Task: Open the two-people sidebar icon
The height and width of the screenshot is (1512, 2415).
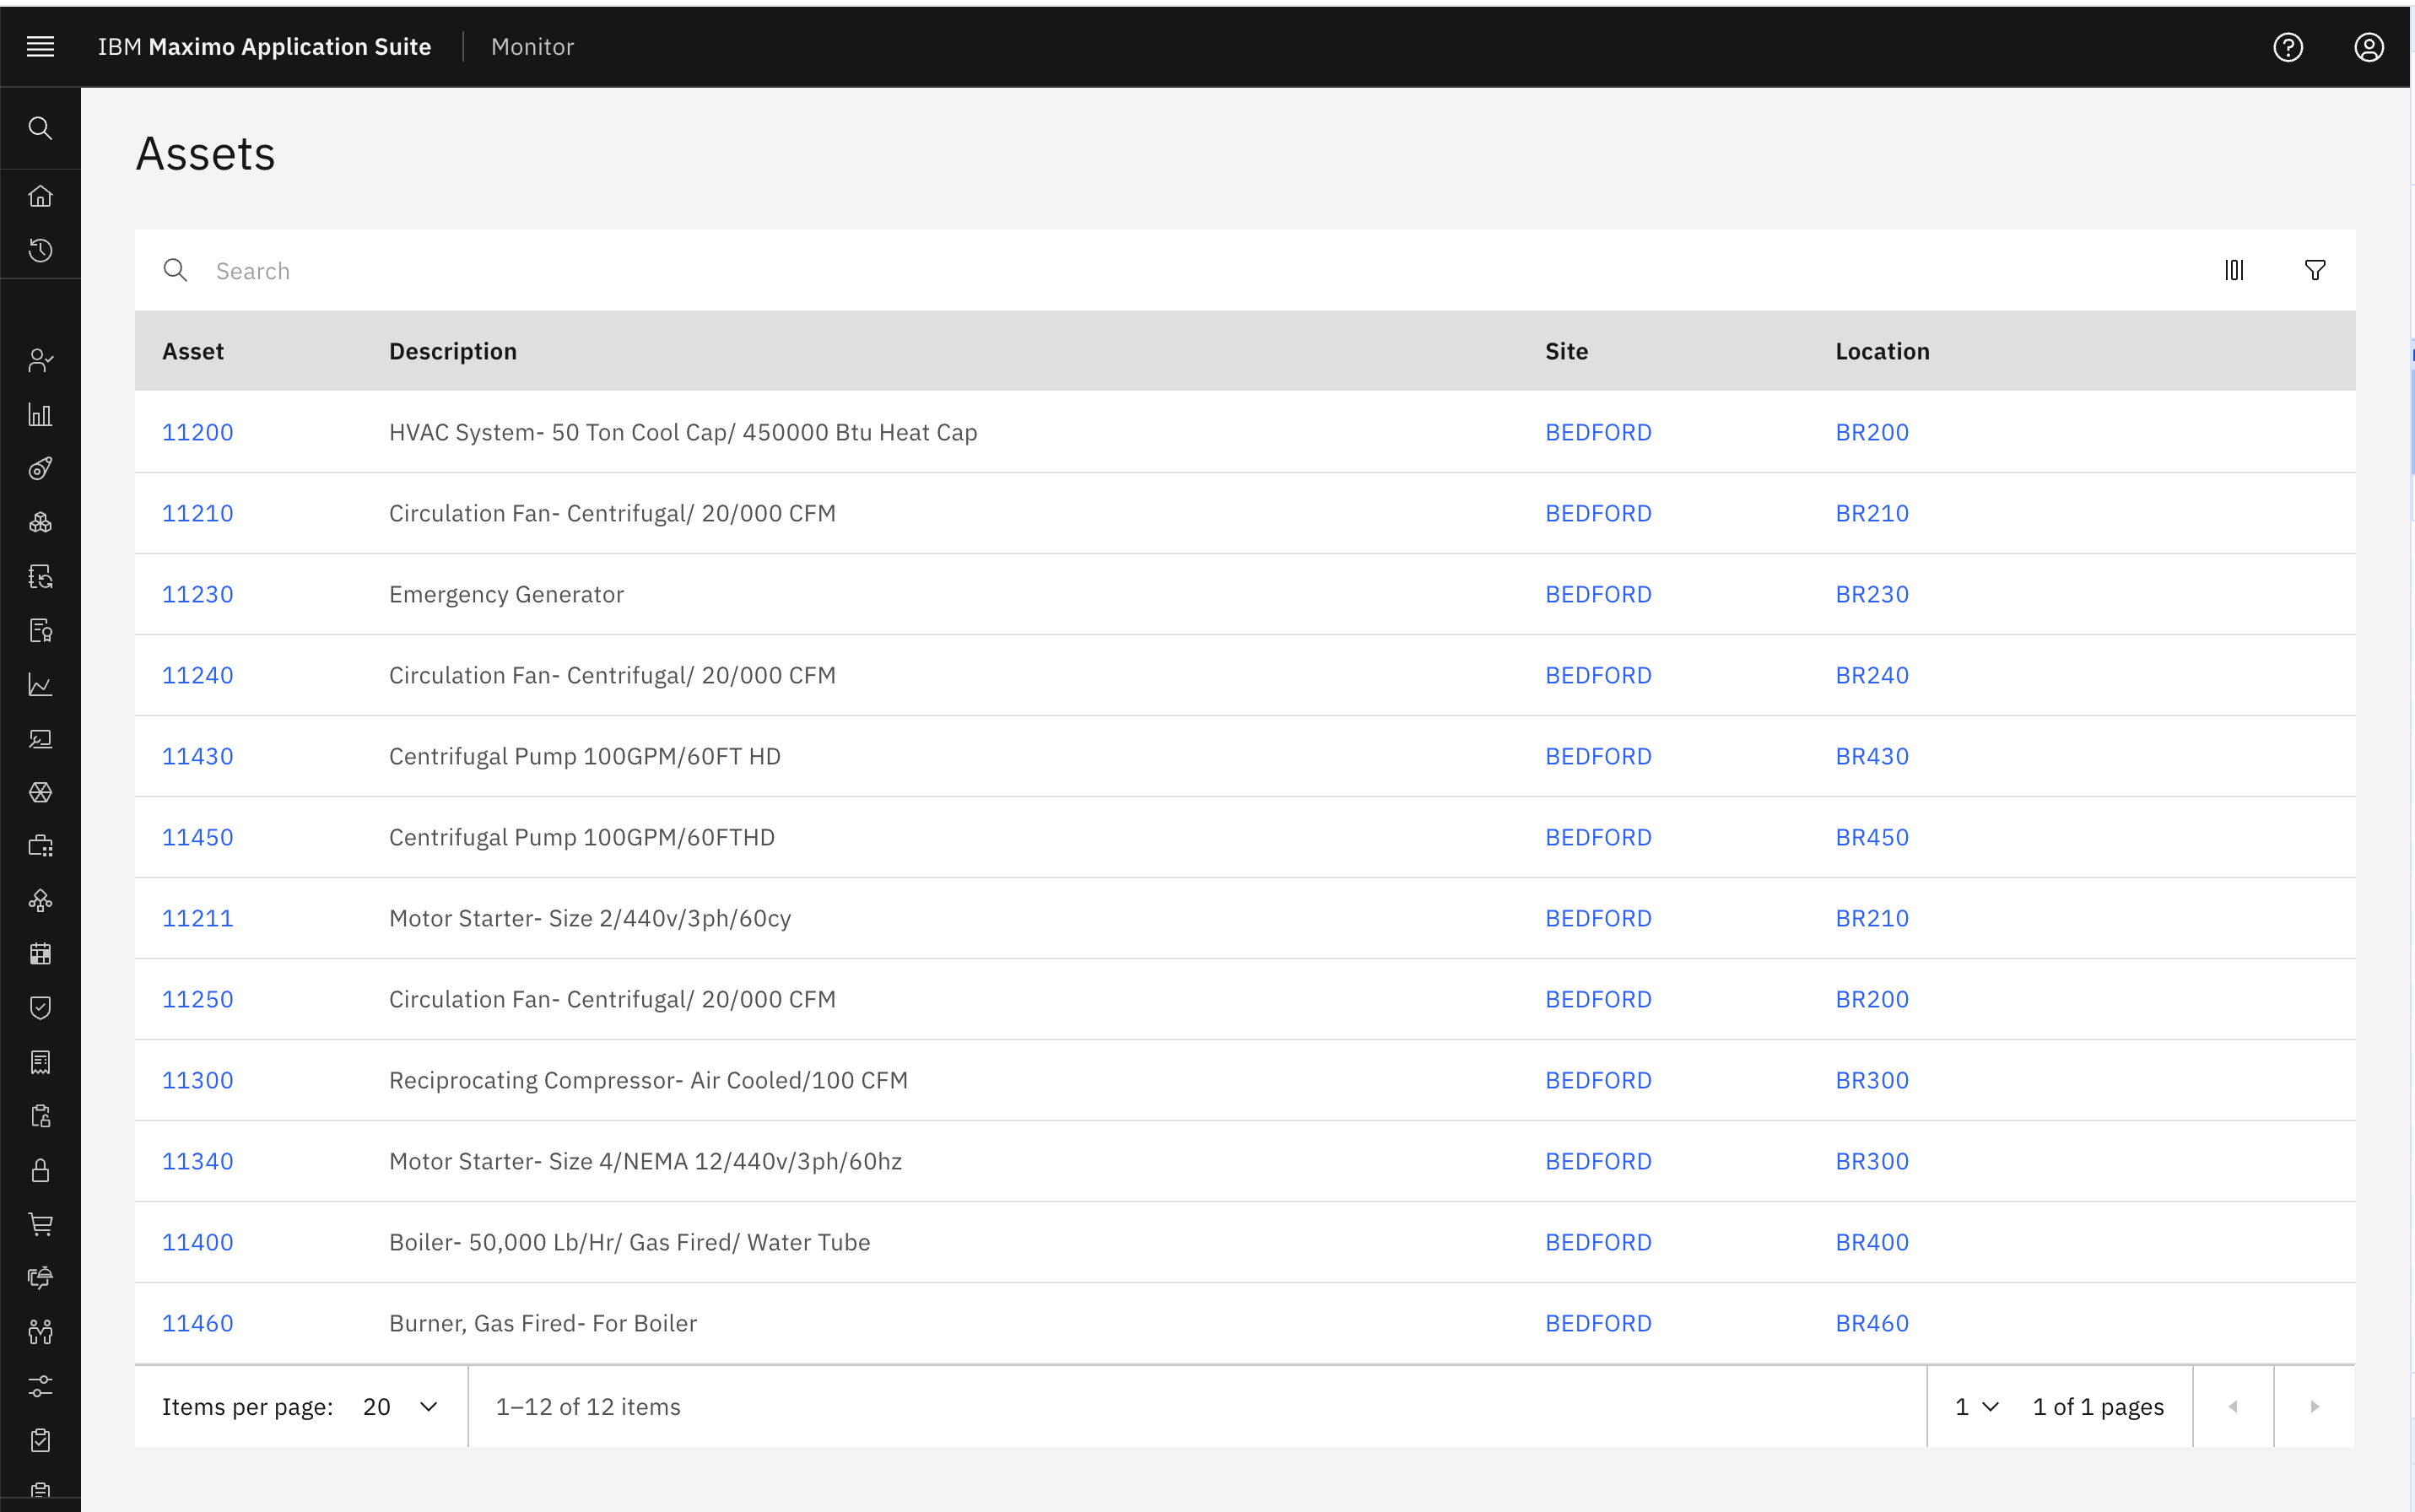Action: [x=40, y=1332]
